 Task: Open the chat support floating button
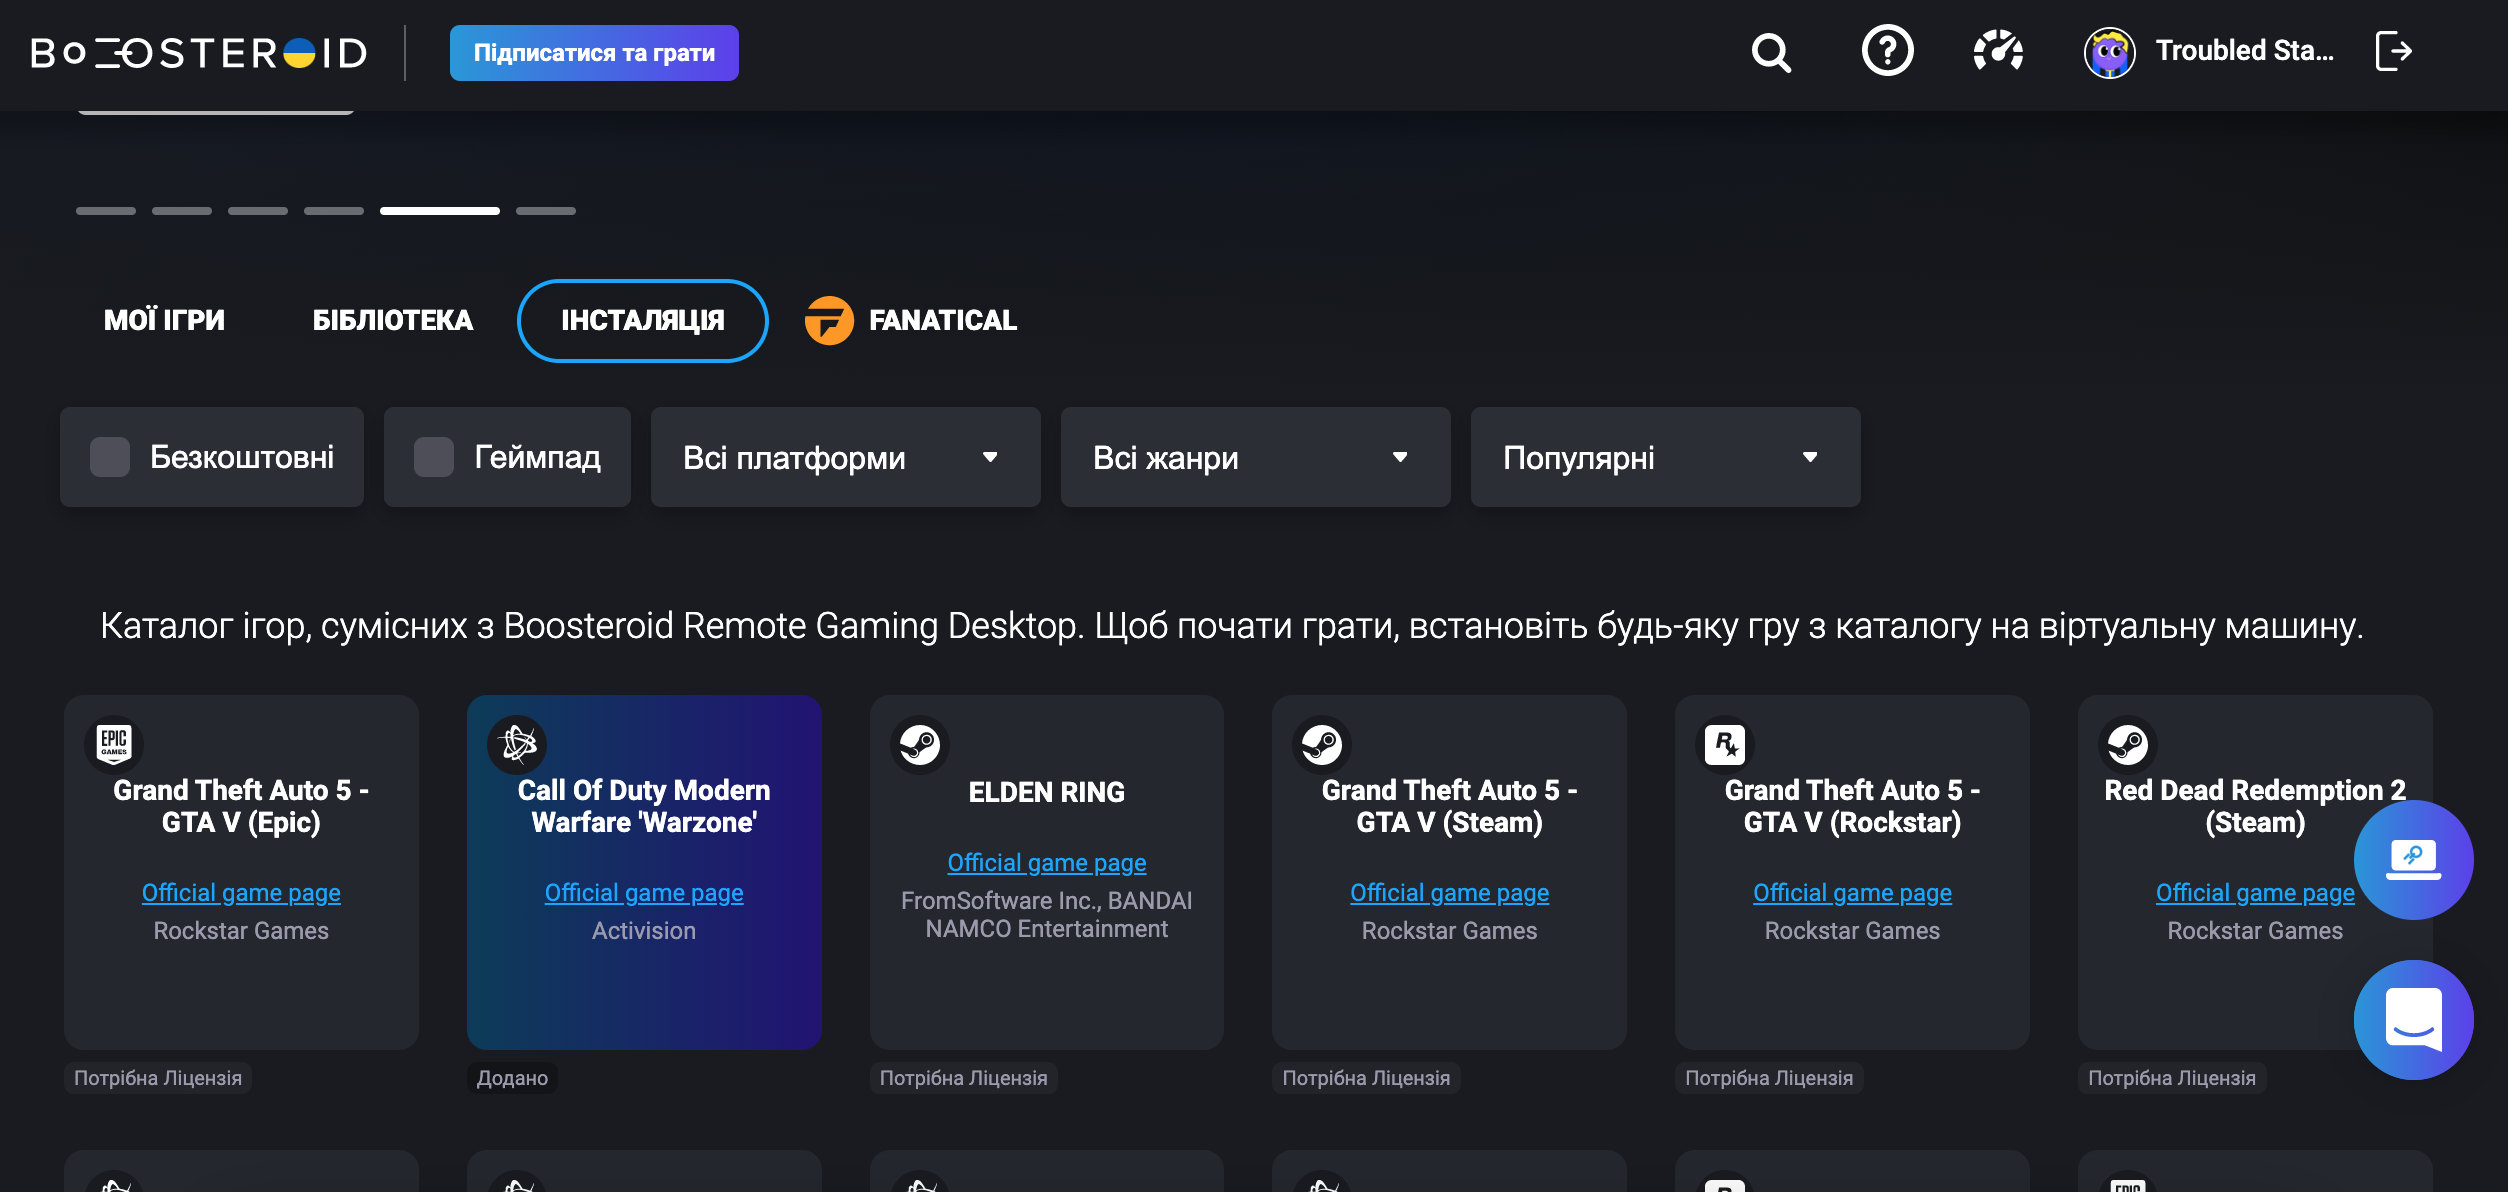click(2413, 1020)
